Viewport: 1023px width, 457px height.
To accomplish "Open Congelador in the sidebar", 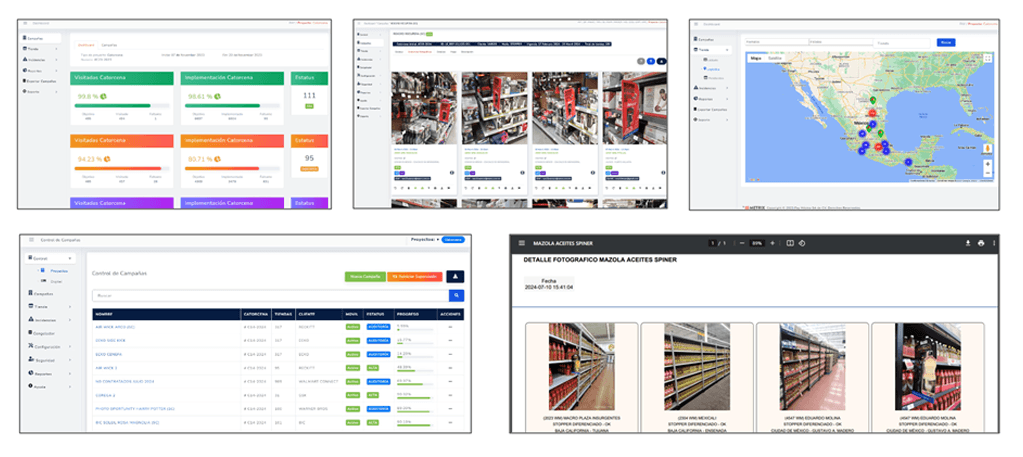I will point(41,333).
